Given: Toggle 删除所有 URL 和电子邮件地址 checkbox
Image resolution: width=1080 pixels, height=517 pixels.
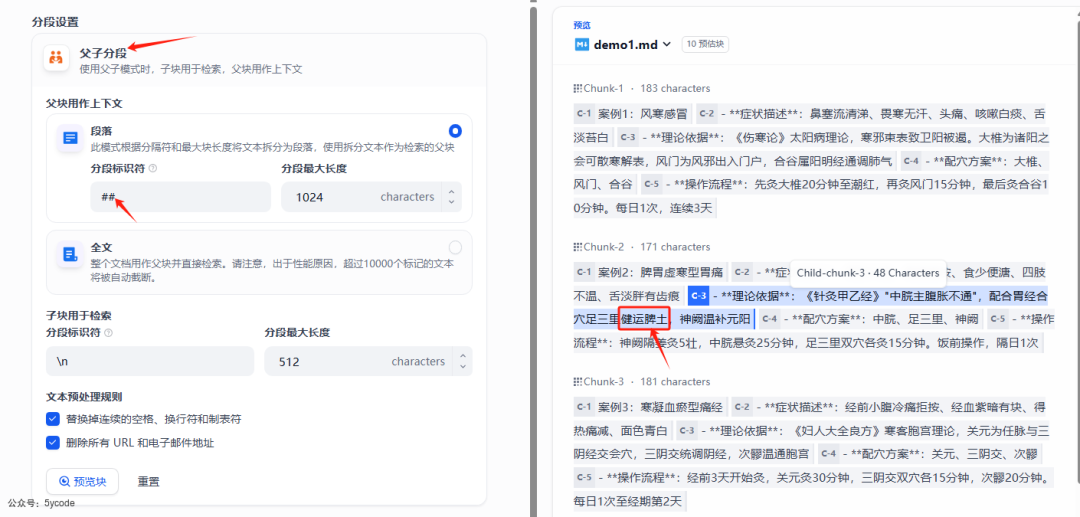Looking at the screenshot, I should 52,443.
